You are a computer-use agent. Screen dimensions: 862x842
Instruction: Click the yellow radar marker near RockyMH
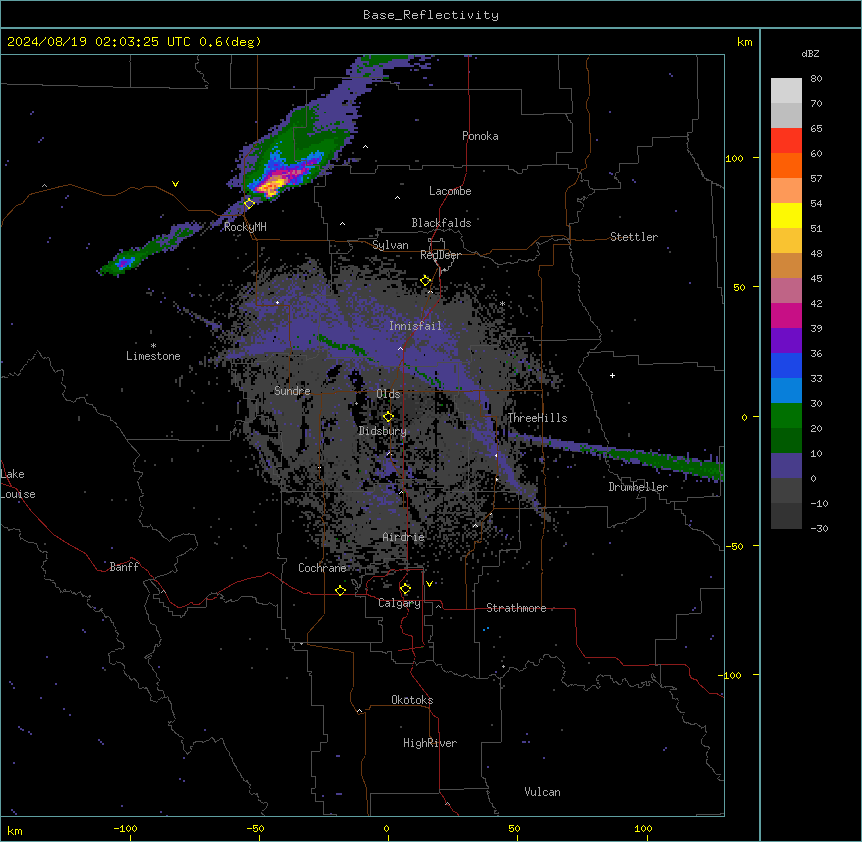point(249,204)
